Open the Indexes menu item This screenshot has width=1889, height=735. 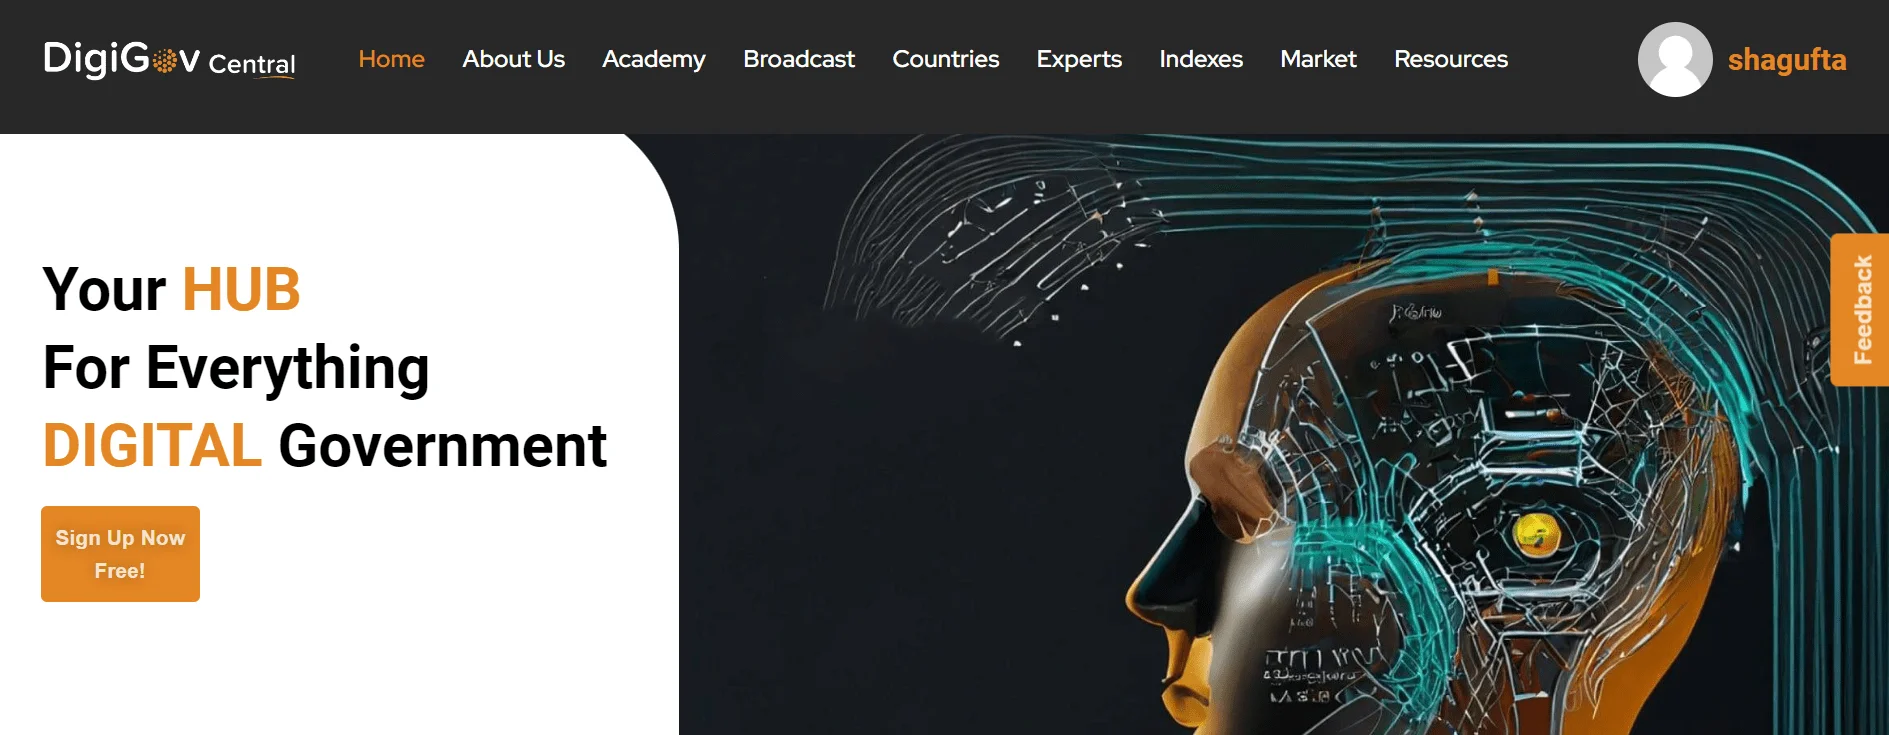[x=1200, y=59]
